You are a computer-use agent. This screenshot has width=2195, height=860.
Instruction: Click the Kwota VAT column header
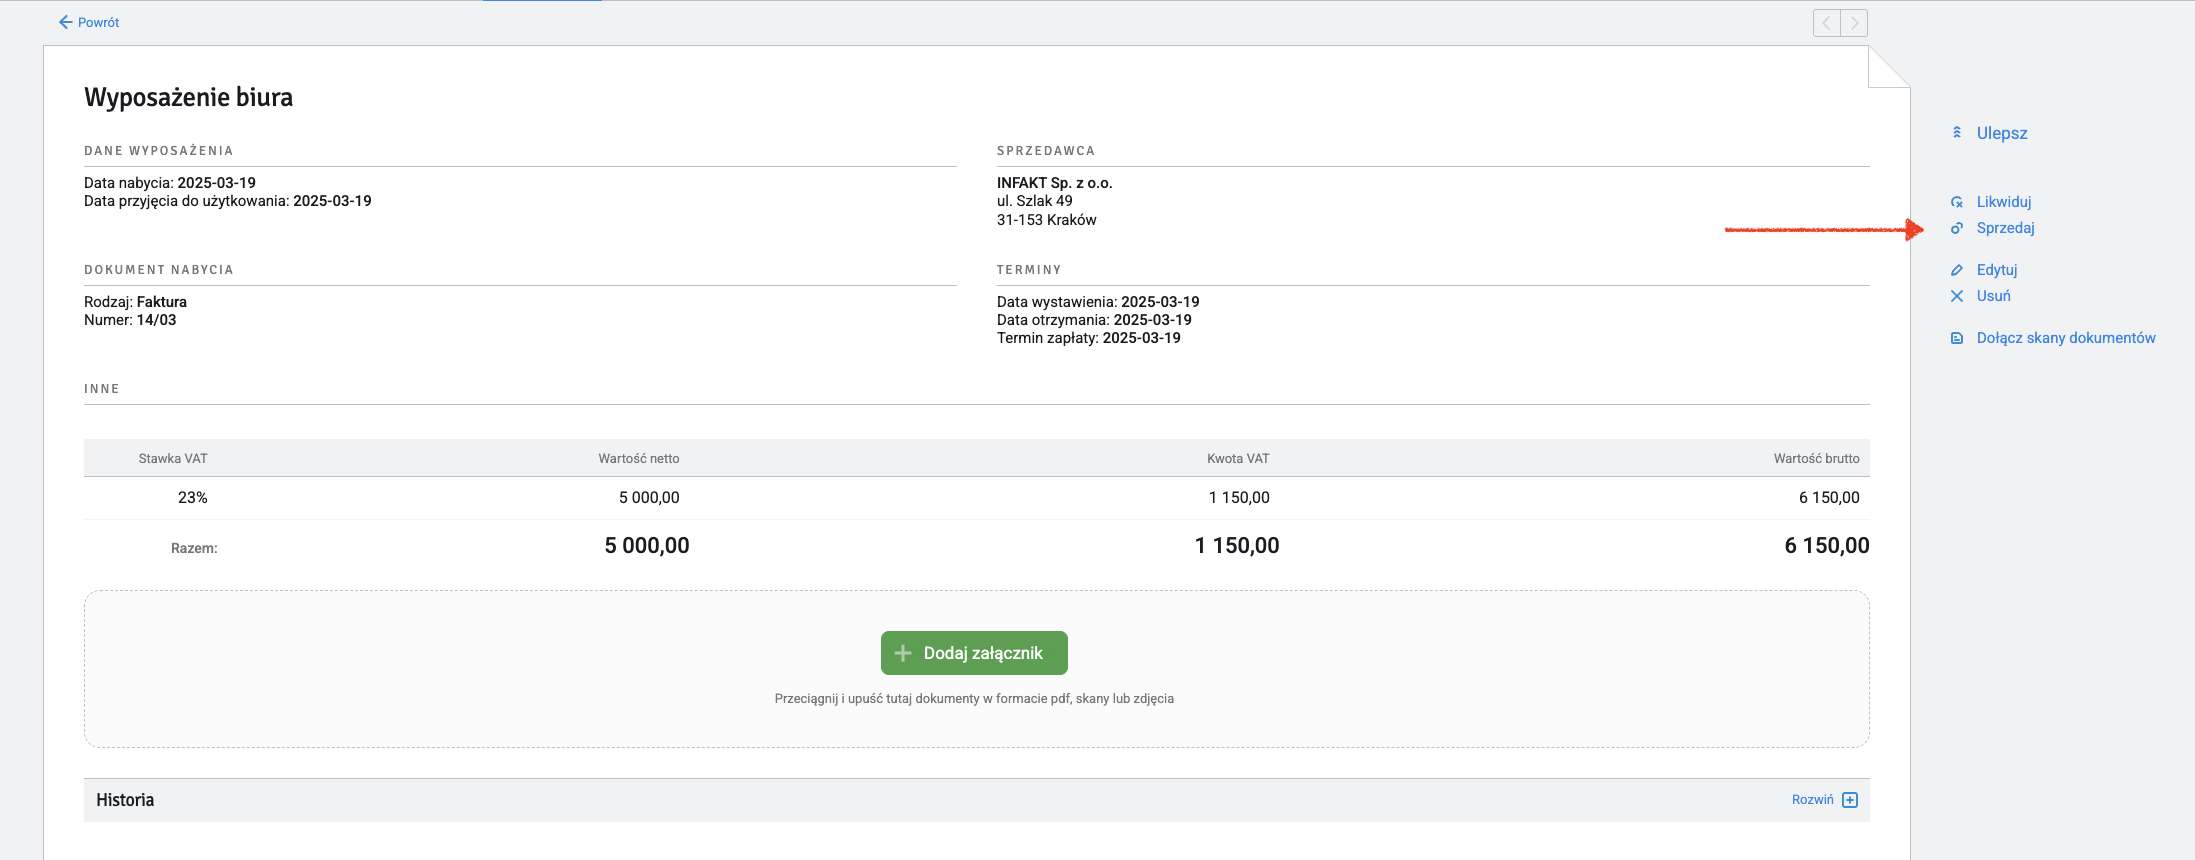[1238, 459]
